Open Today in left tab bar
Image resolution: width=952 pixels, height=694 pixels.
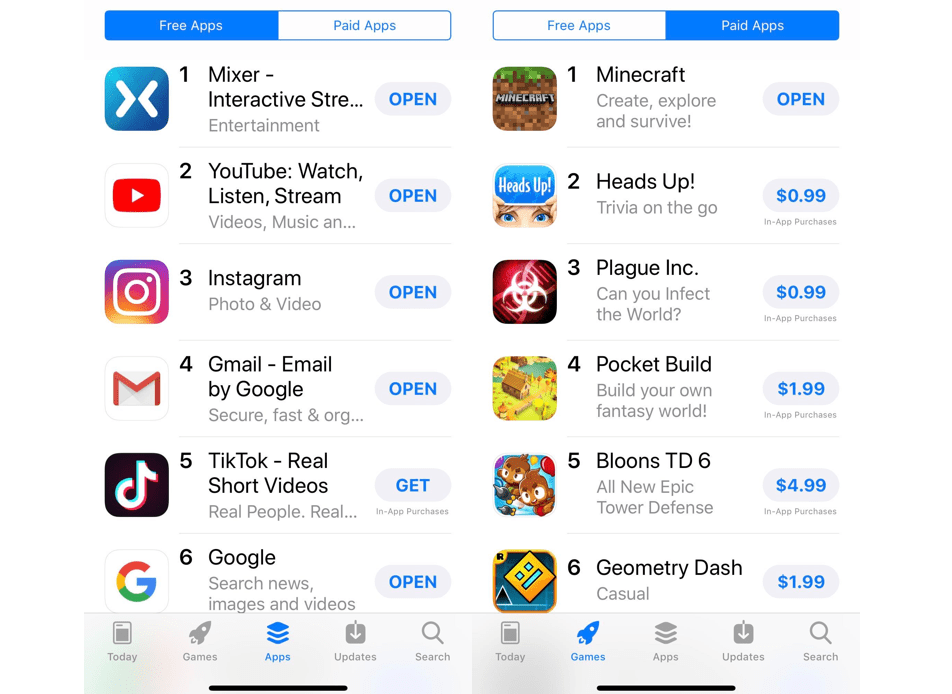[122, 642]
